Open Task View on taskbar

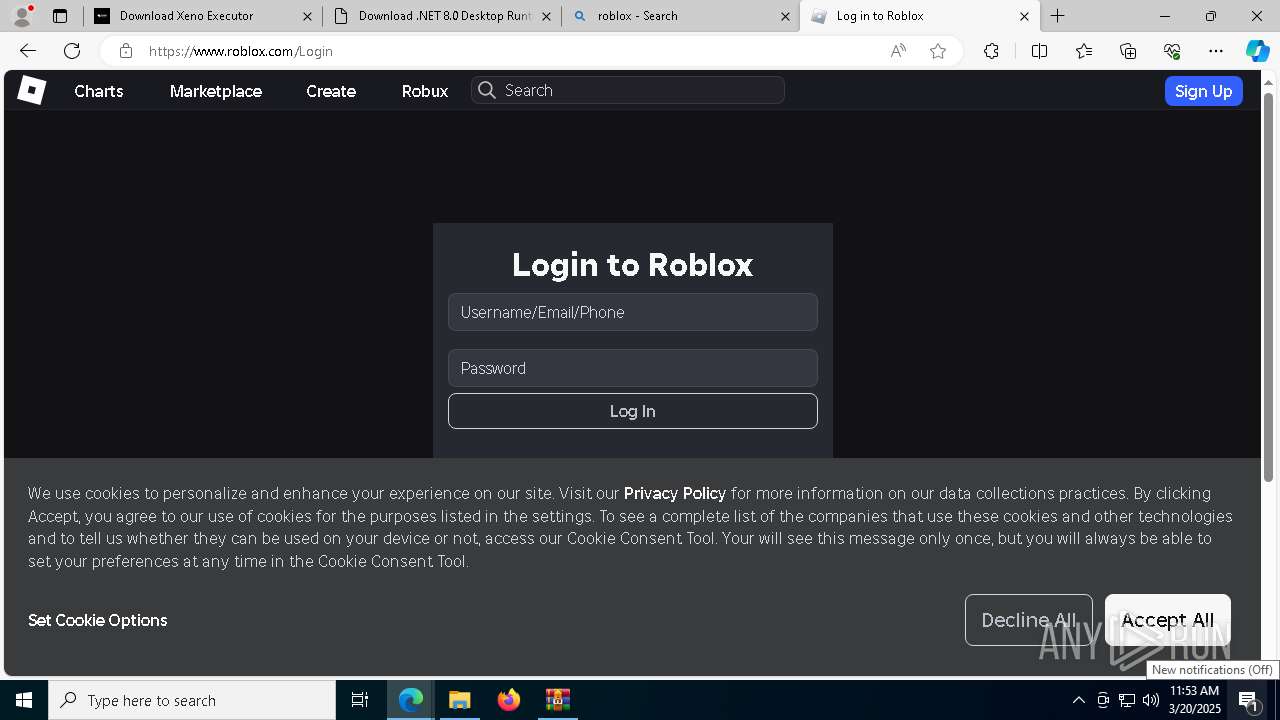point(360,700)
